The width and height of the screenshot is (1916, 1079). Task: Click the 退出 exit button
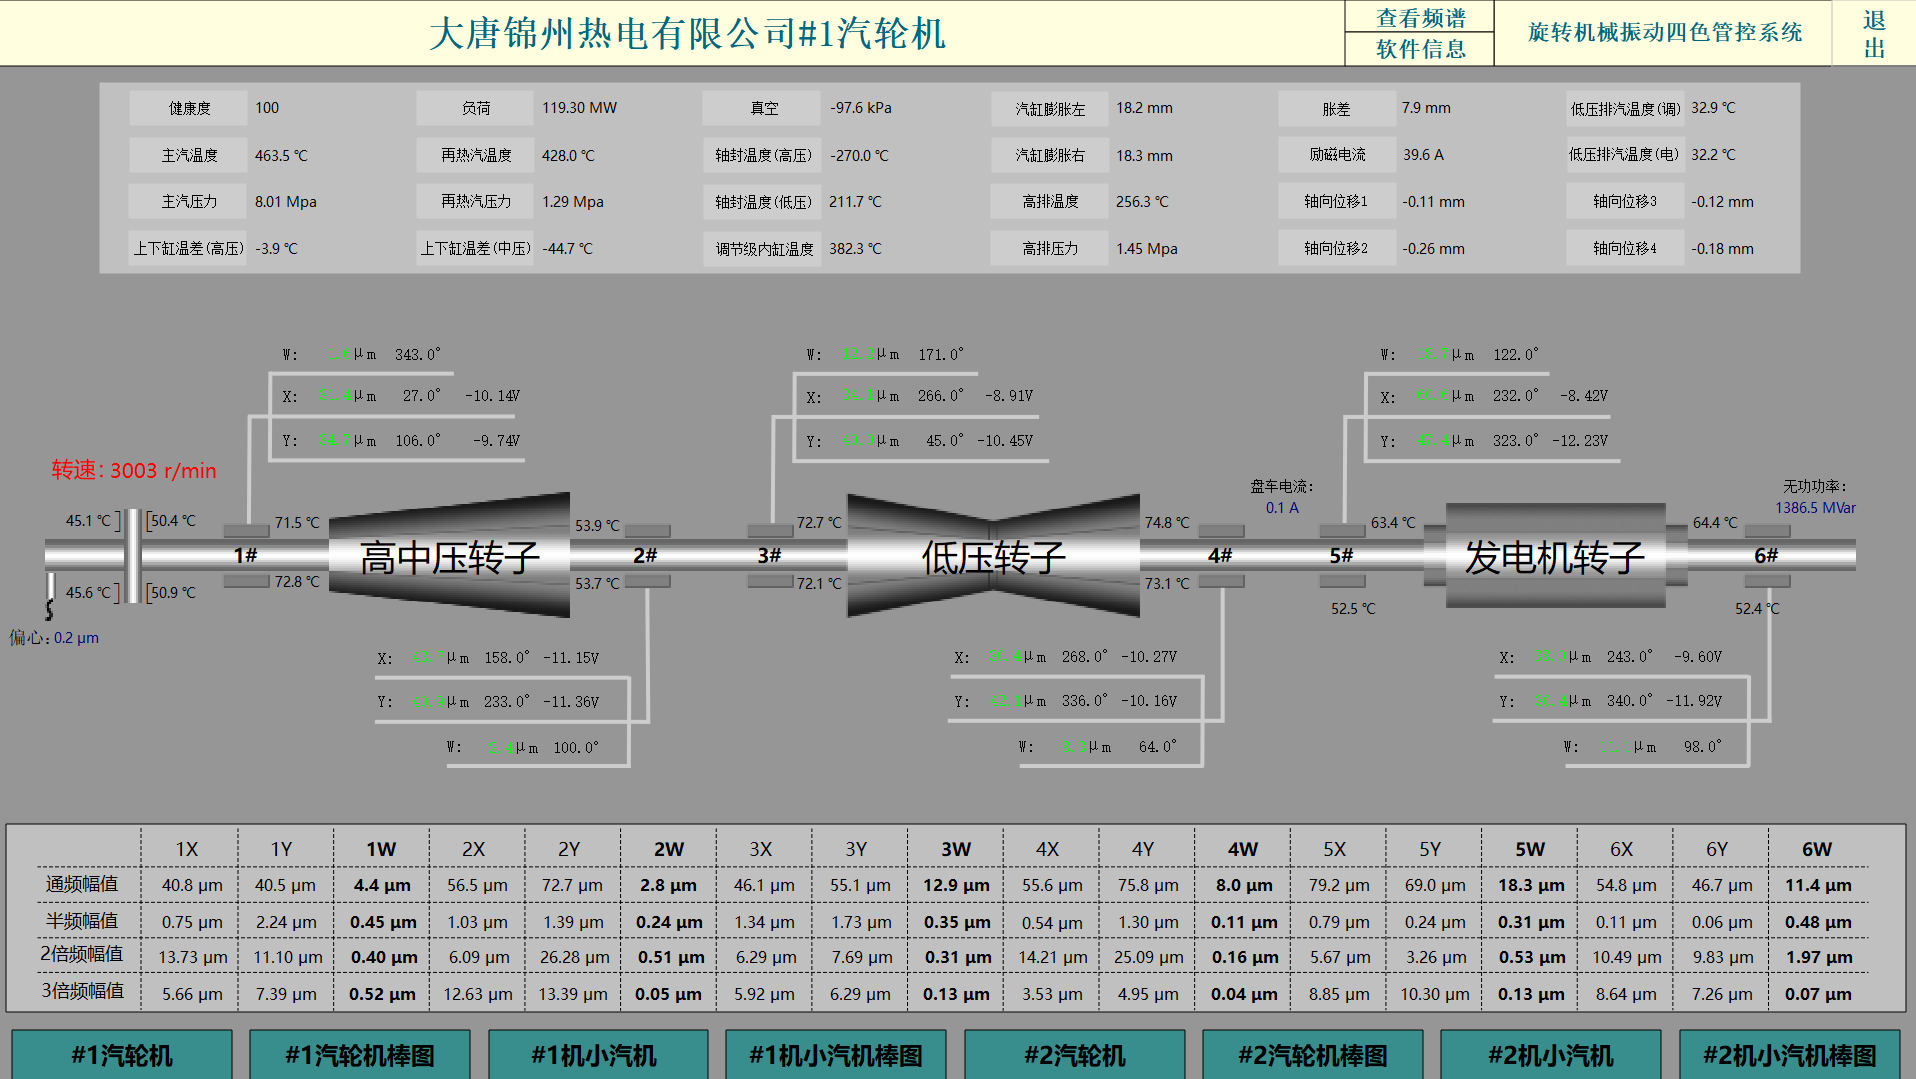[1874, 34]
